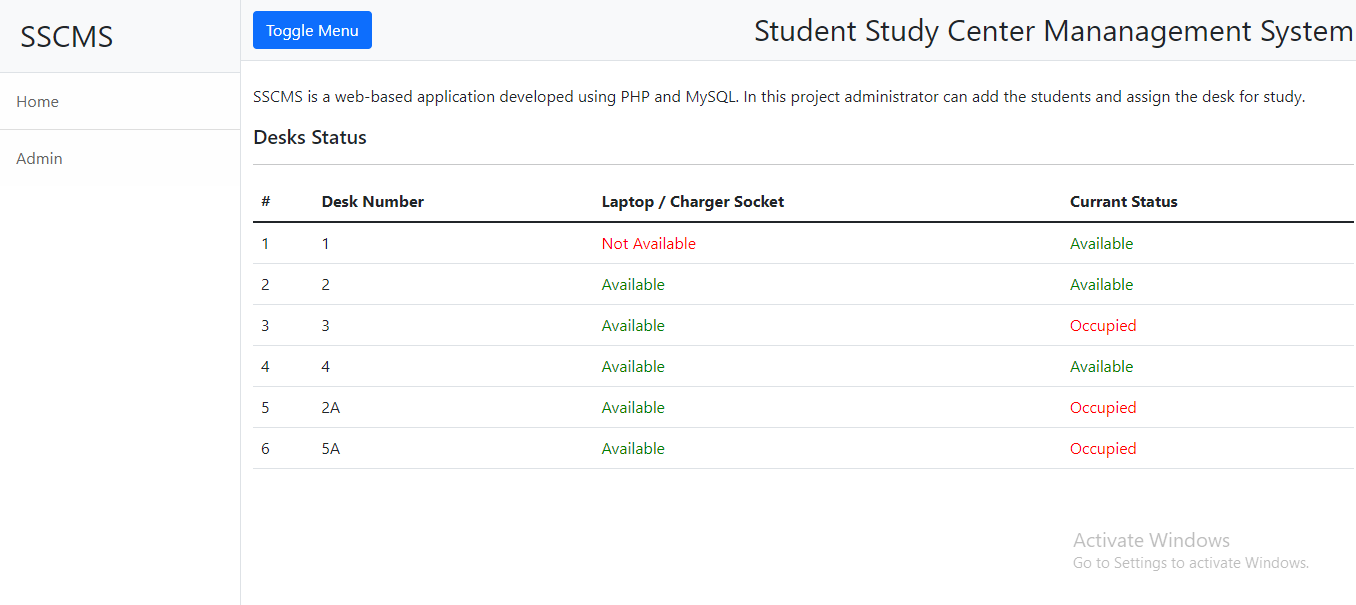
Task: Click row index 5 in the table
Action: click(266, 408)
